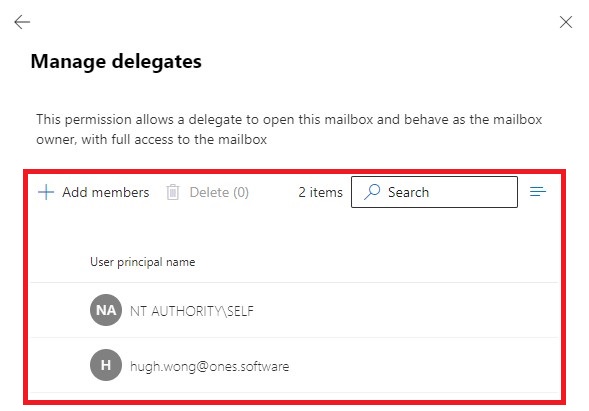589x411 pixels.
Task: Go back using the left arrow icon
Action: click(22, 22)
